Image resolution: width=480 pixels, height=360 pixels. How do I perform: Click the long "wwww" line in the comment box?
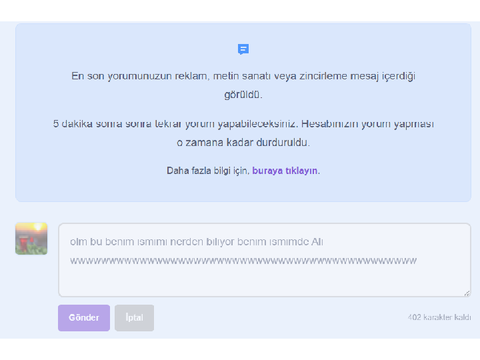[x=243, y=261]
